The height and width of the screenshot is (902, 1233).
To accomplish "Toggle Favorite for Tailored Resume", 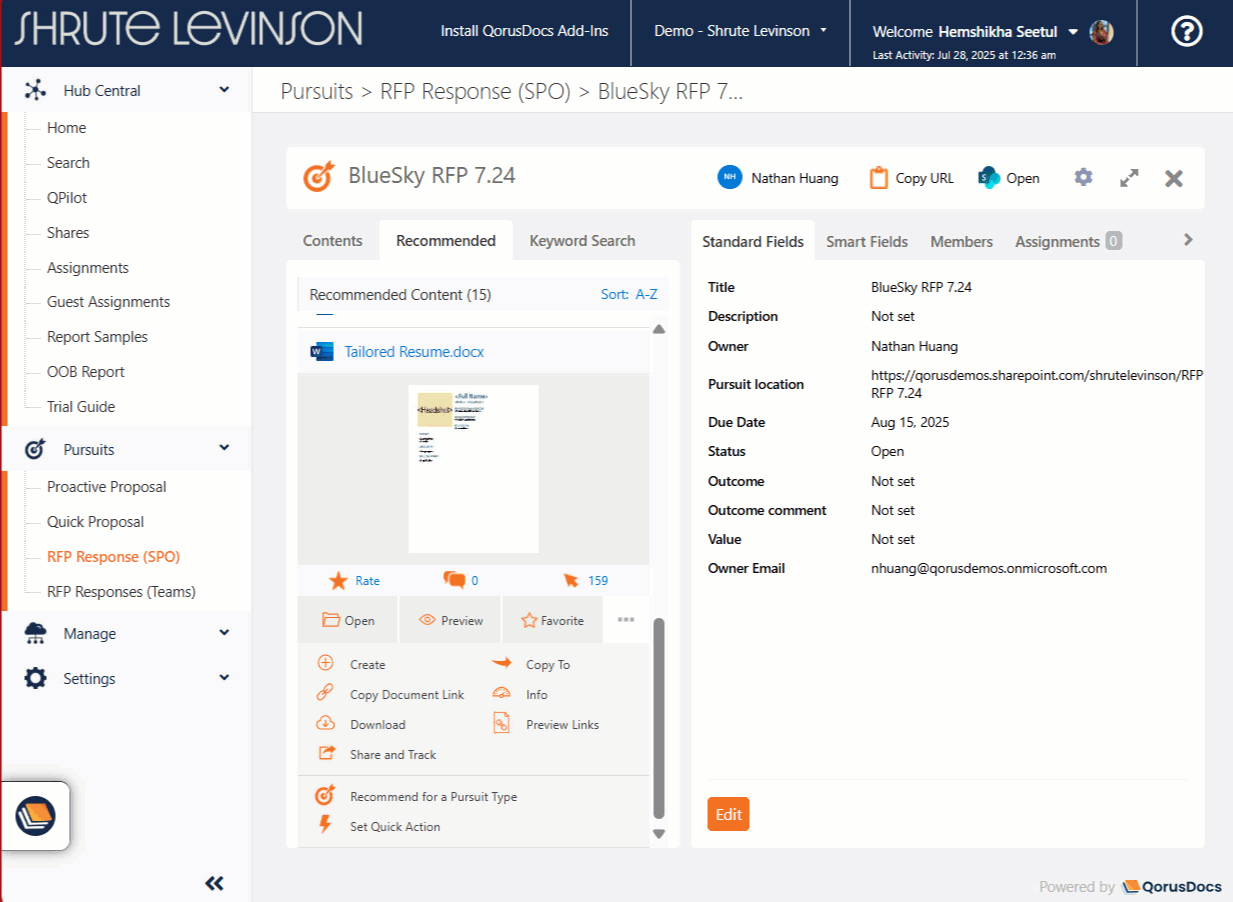I will coord(552,621).
